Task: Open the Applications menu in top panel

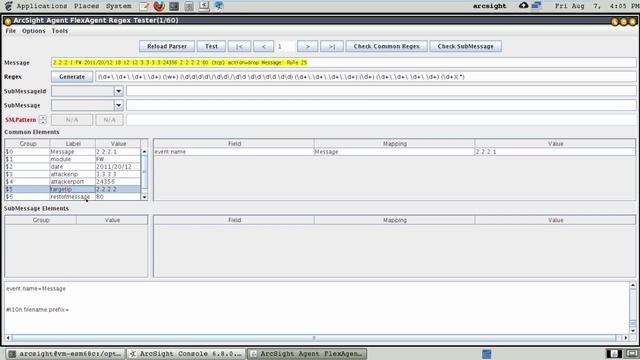Action: (42, 6)
